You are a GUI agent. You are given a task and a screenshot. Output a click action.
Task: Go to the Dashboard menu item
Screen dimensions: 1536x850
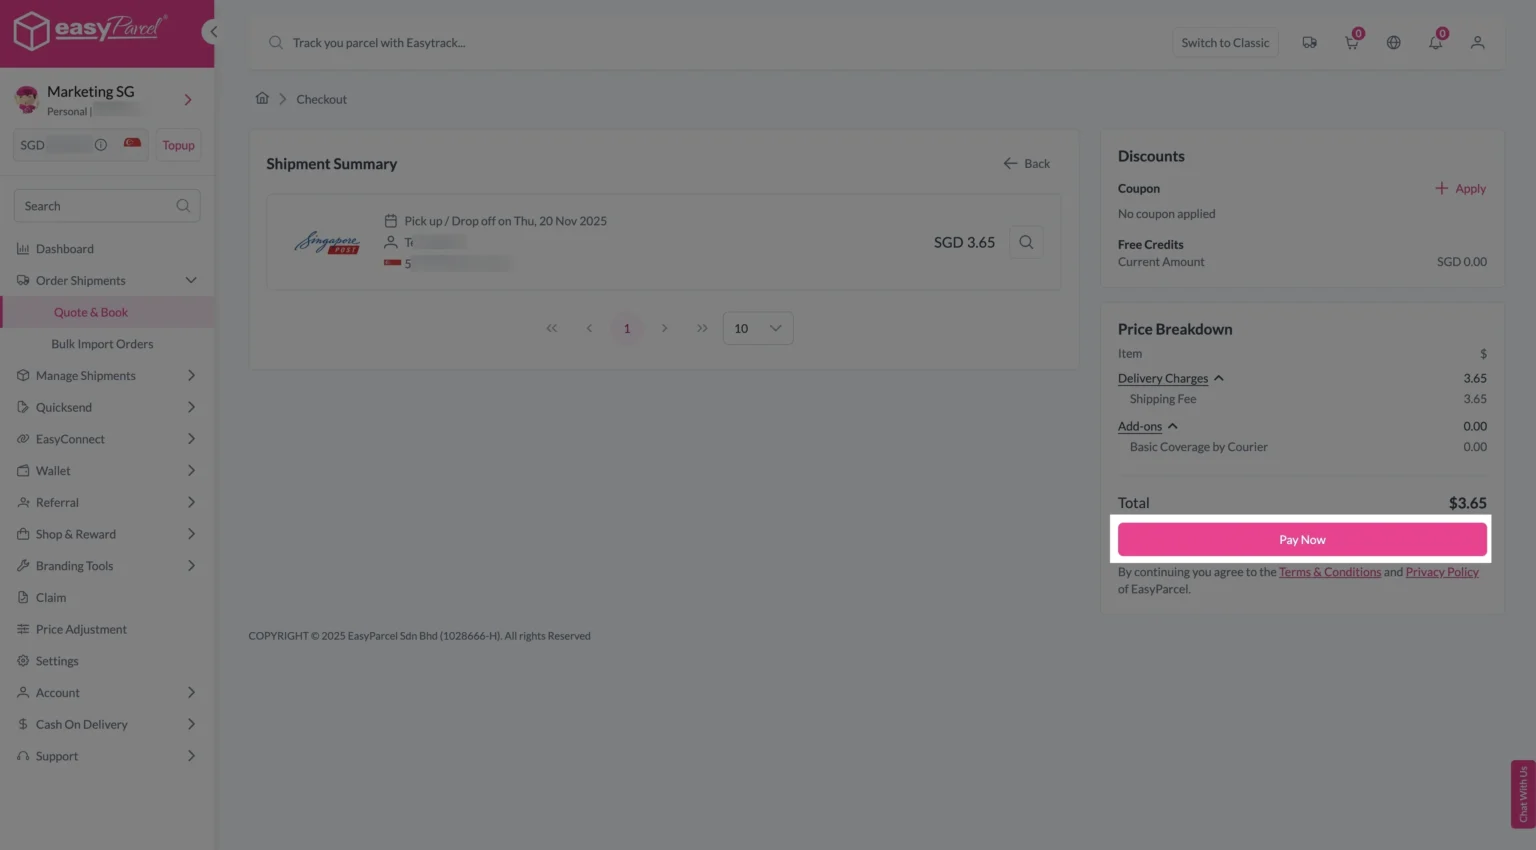(x=65, y=249)
